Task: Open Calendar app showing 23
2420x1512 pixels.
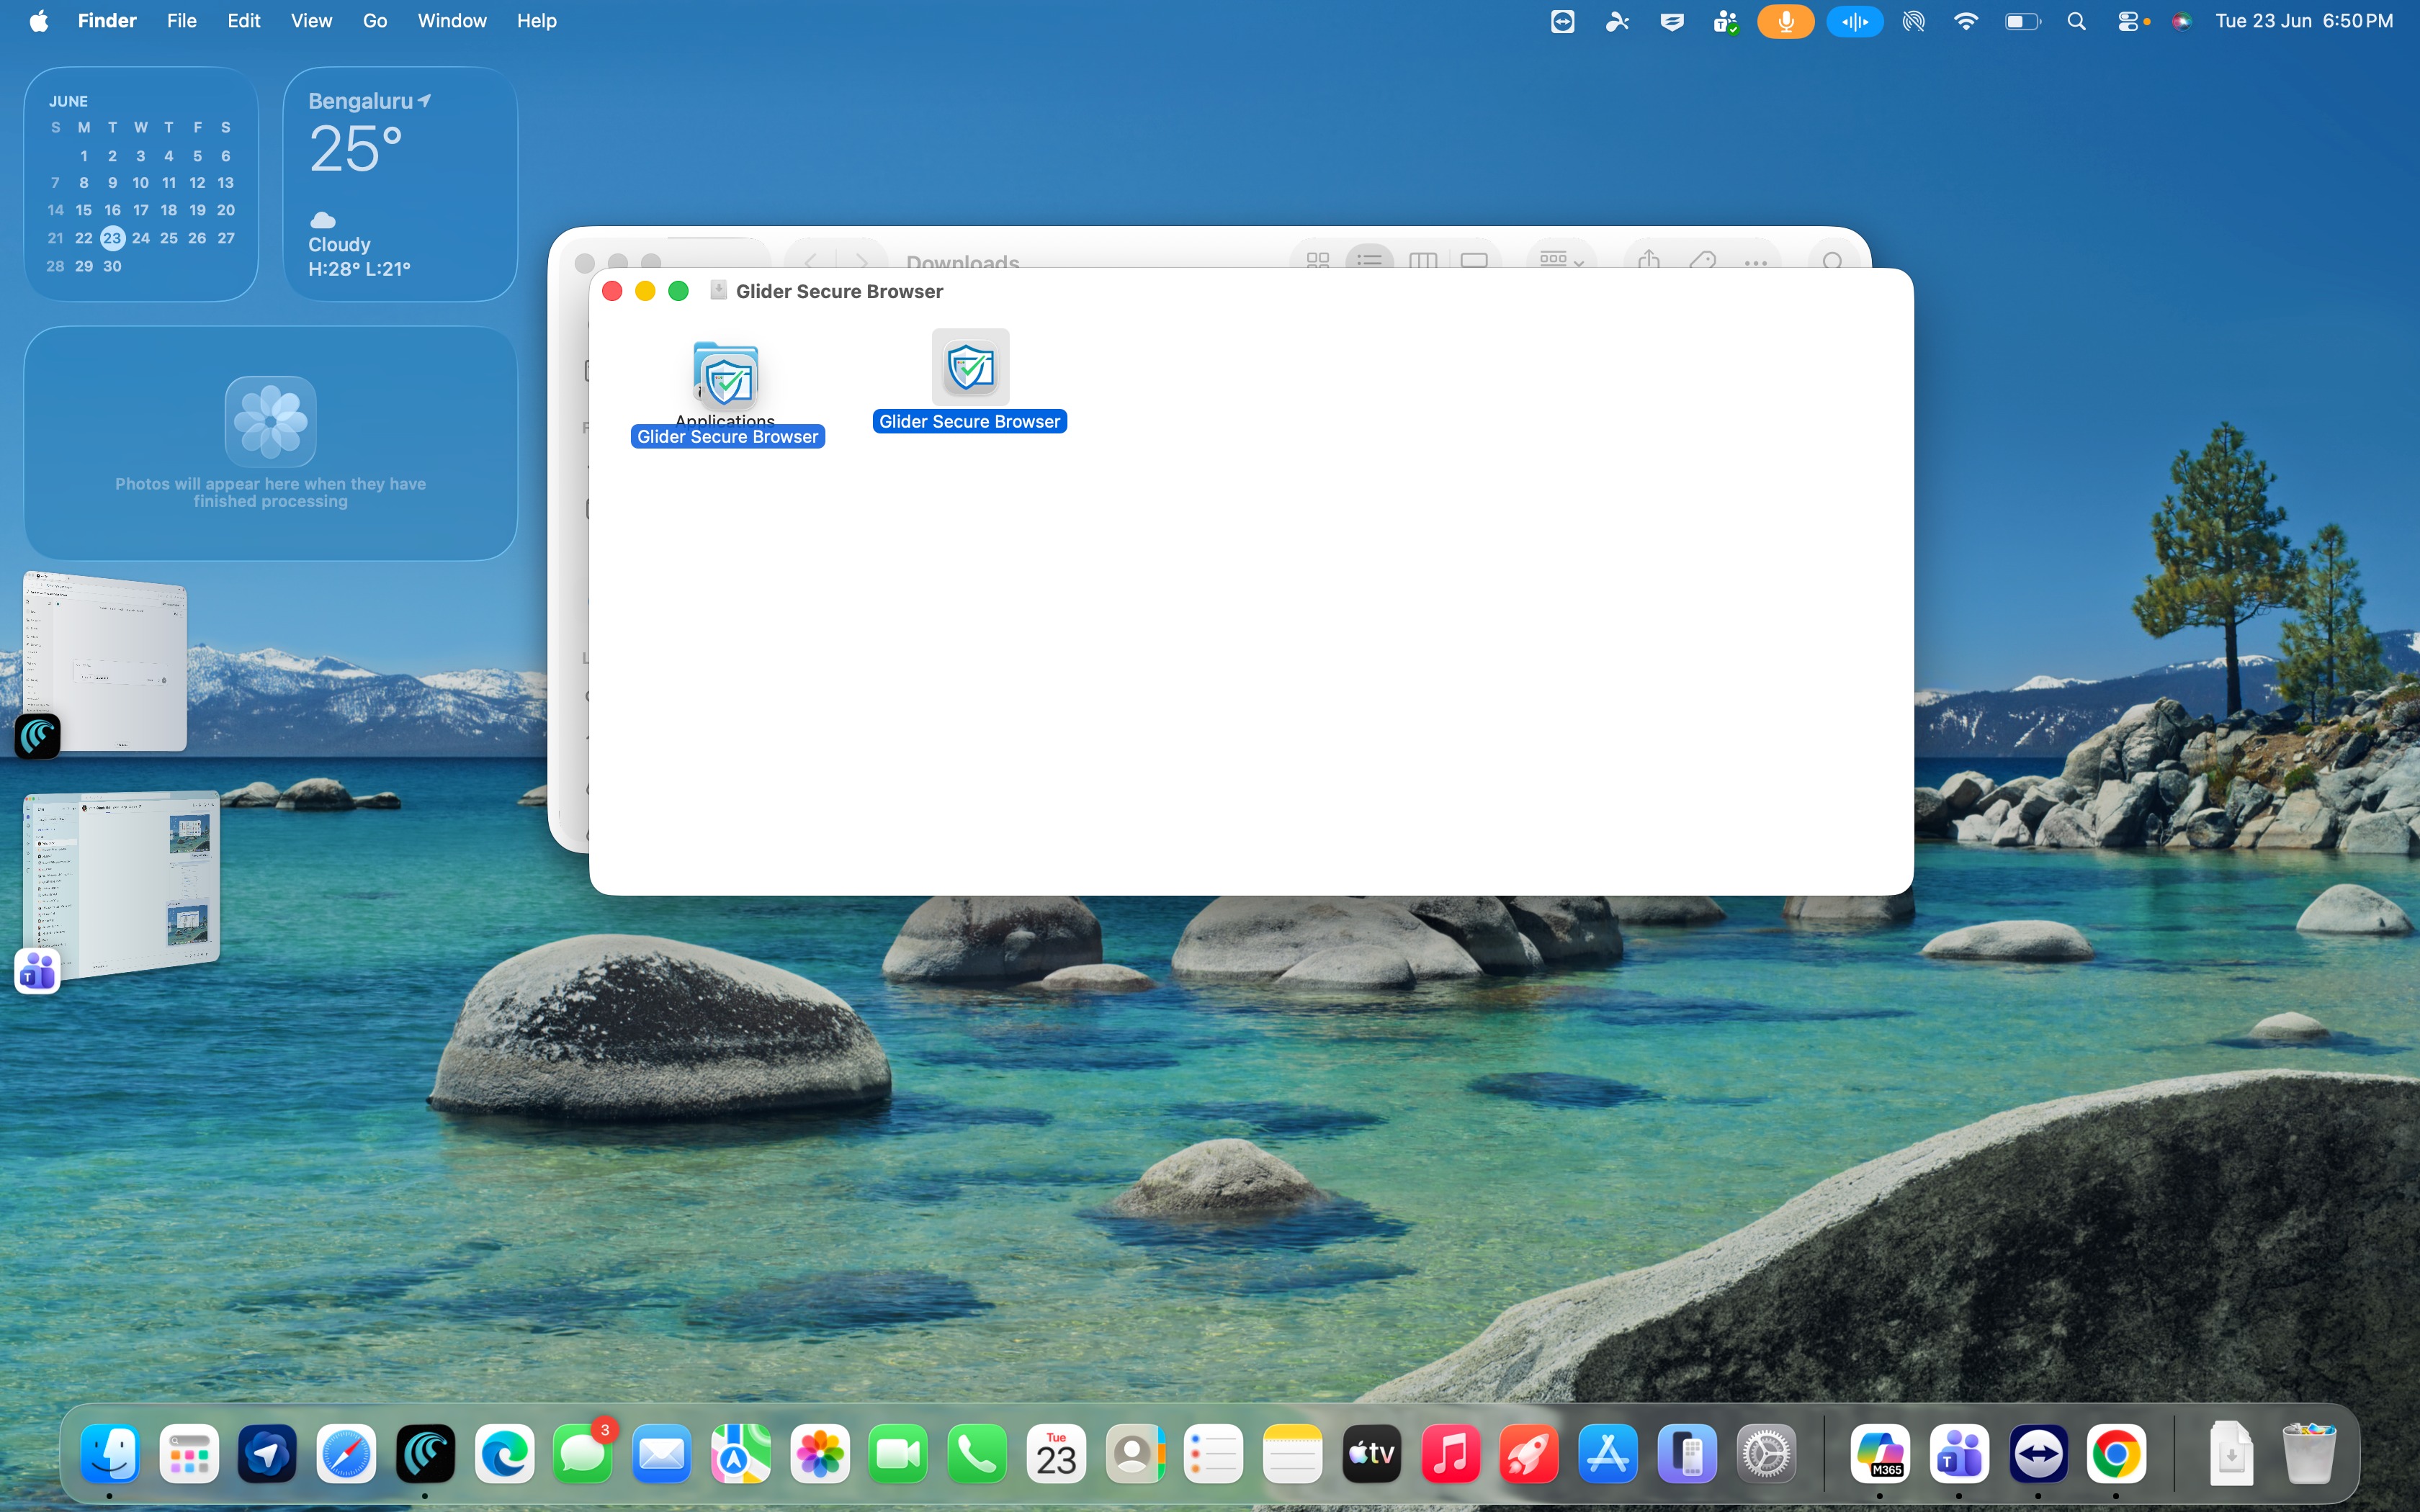Action: [x=1057, y=1454]
